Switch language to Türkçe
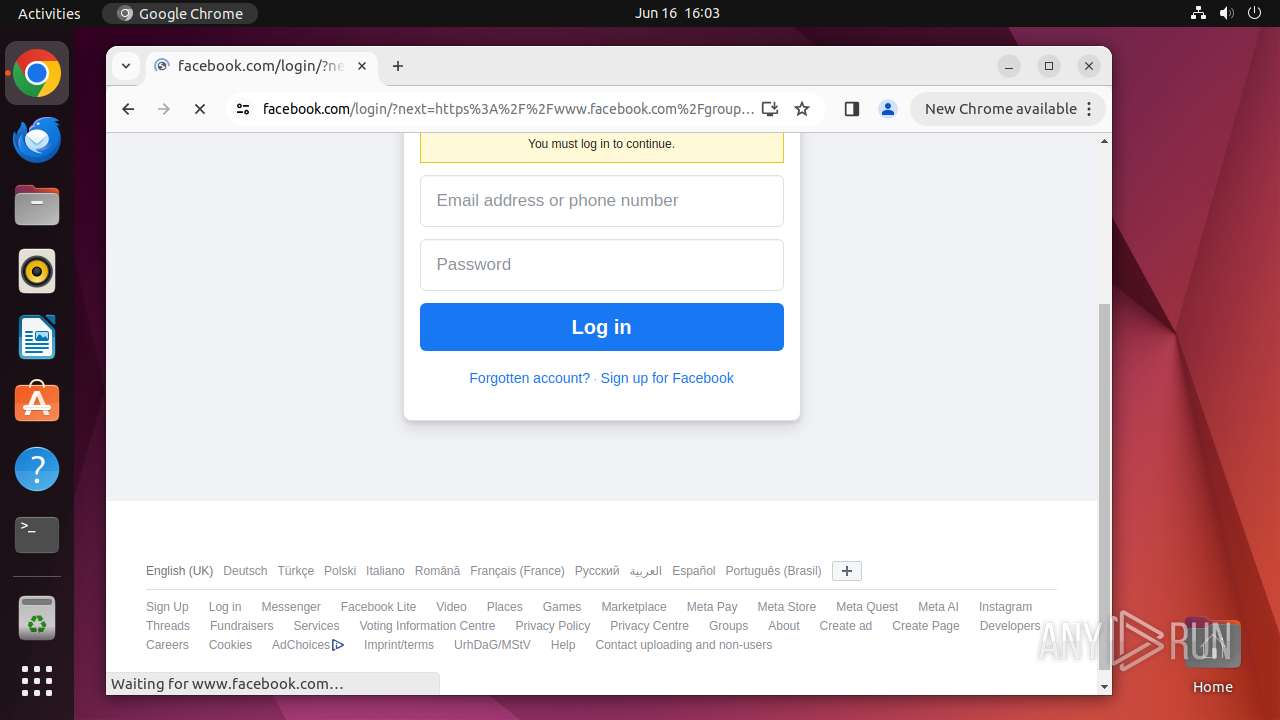 click(x=296, y=571)
